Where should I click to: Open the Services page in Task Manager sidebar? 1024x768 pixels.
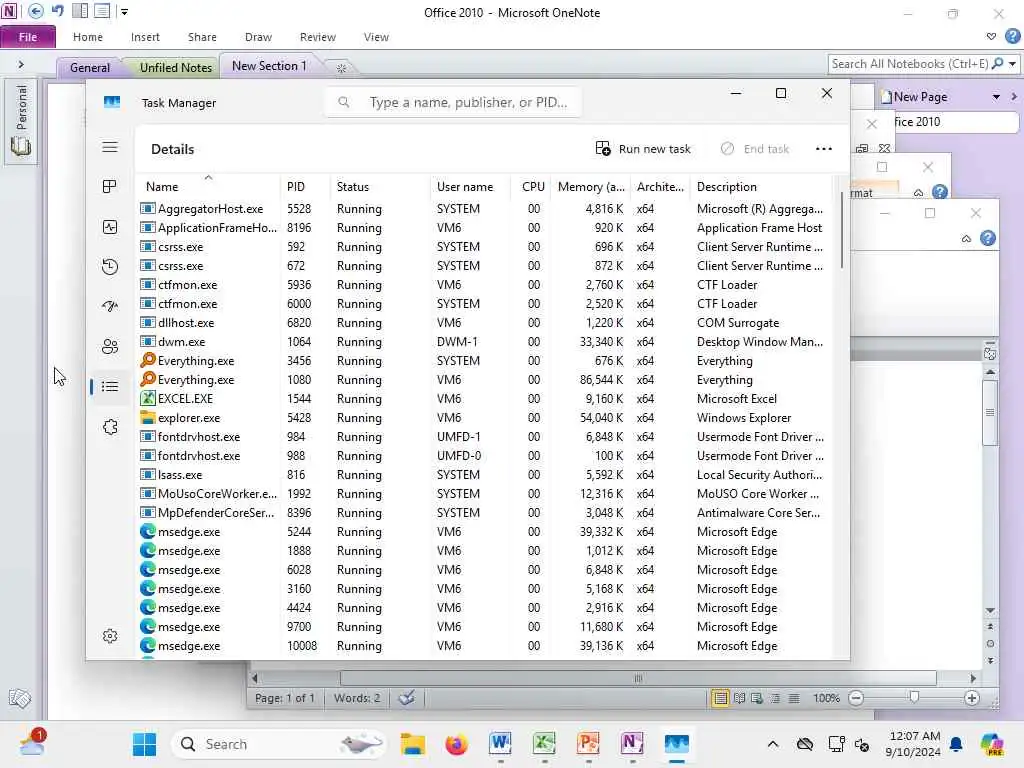[x=110, y=427]
